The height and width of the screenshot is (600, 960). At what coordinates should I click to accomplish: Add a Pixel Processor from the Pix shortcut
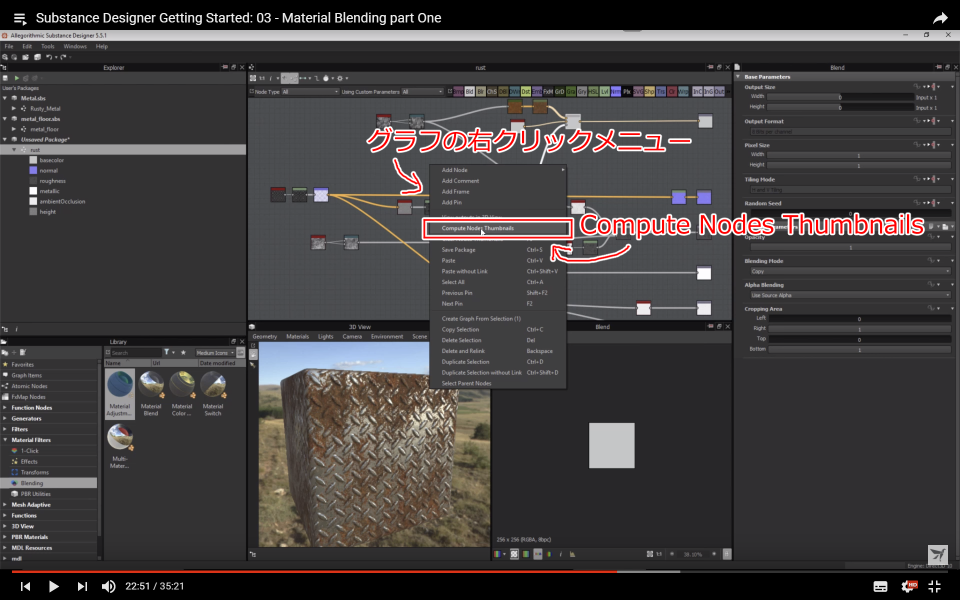coord(627,92)
